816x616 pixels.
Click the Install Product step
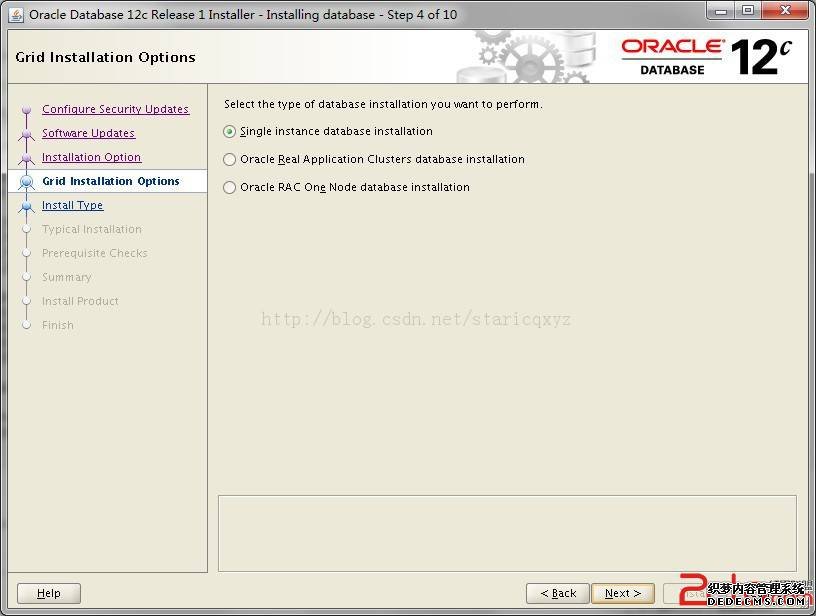(80, 301)
